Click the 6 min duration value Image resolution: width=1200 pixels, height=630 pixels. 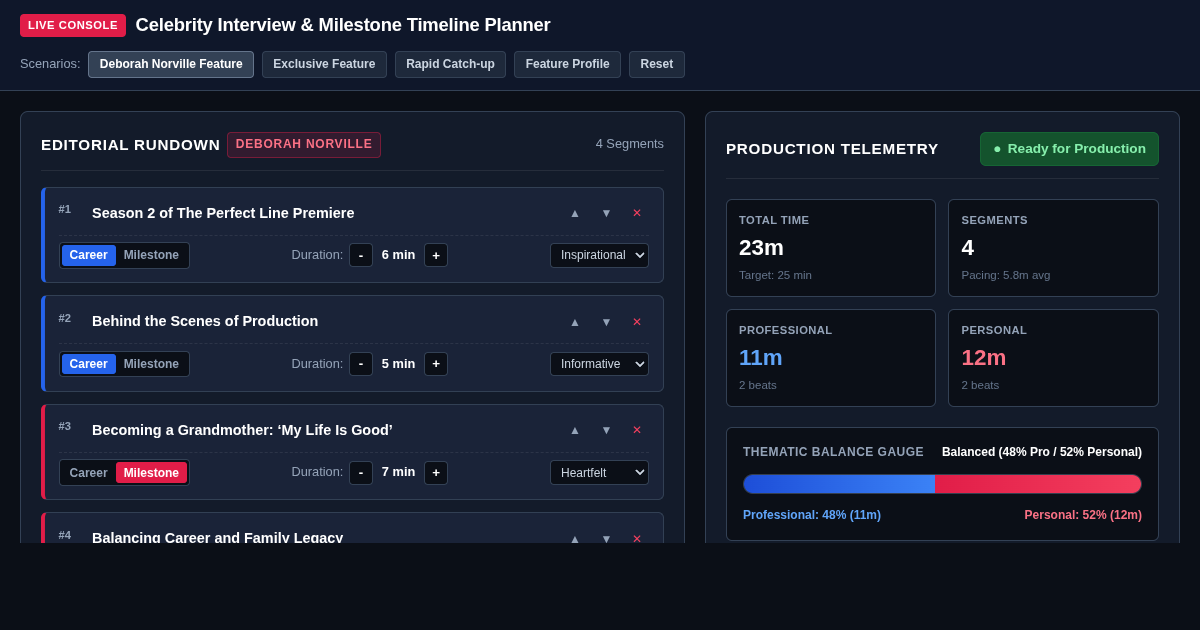(398, 255)
